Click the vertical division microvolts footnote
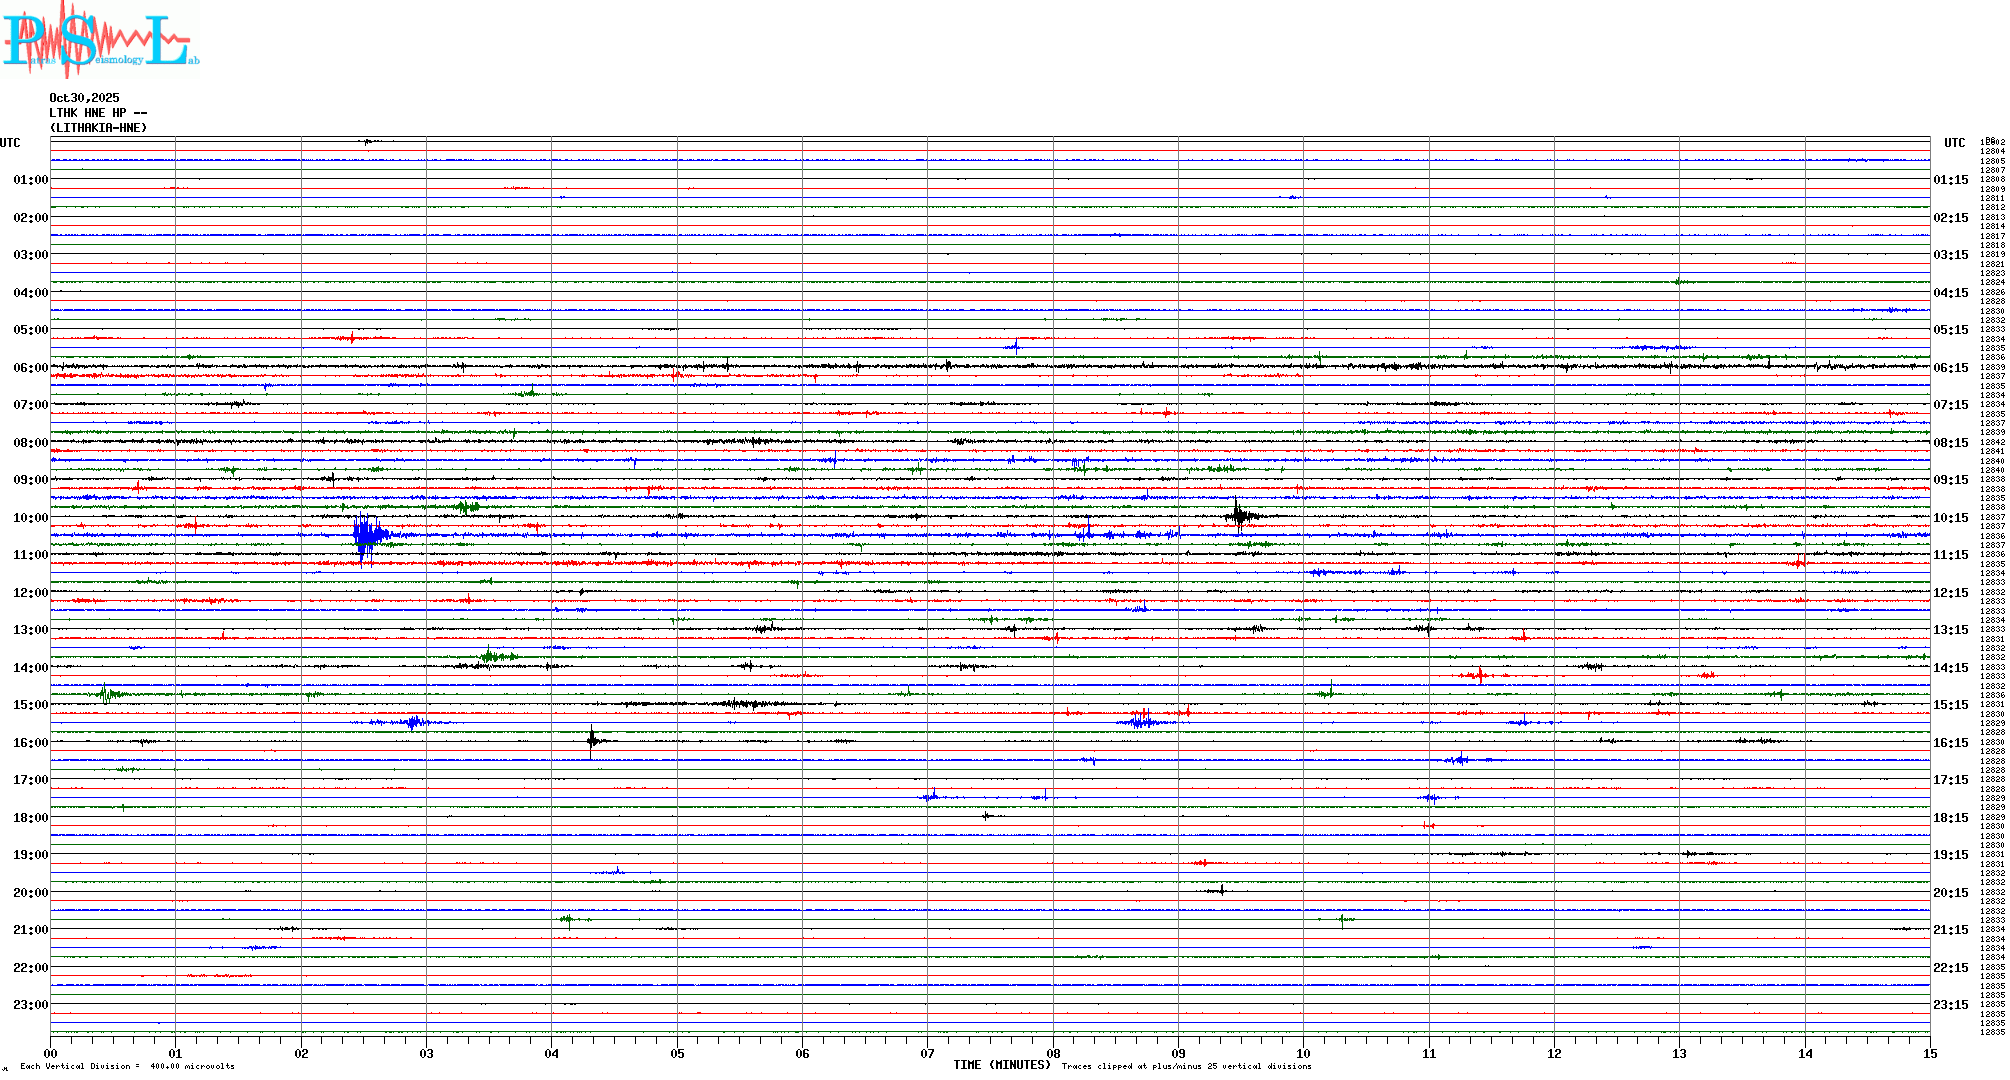Screen dimensions: 2010x1080 (127, 1067)
